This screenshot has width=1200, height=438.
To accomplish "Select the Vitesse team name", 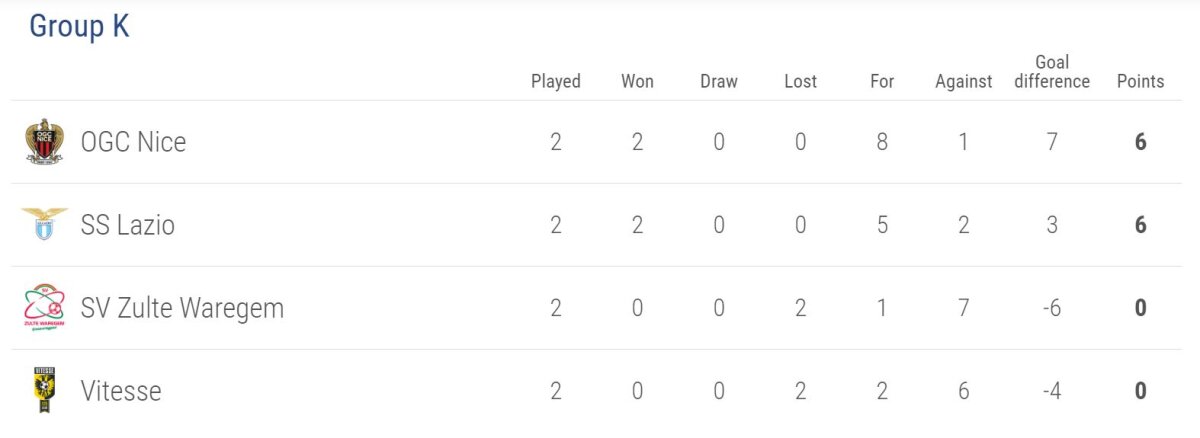I will point(121,390).
